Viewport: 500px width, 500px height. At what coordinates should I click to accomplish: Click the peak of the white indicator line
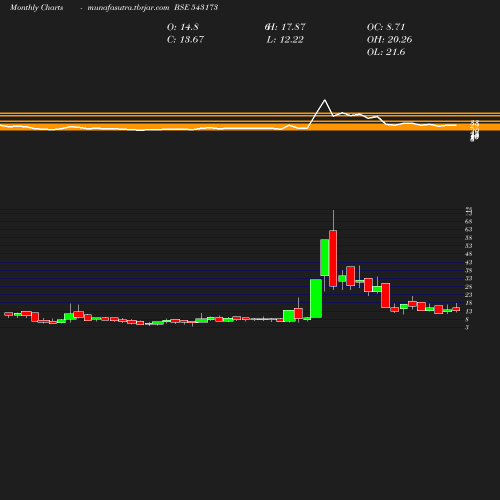(325, 100)
